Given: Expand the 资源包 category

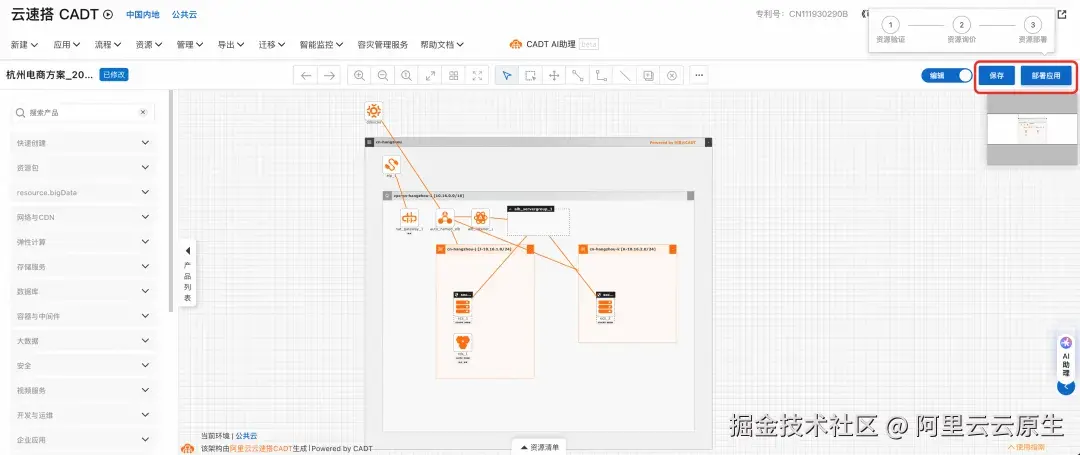Looking at the screenshot, I should point(83,167).
